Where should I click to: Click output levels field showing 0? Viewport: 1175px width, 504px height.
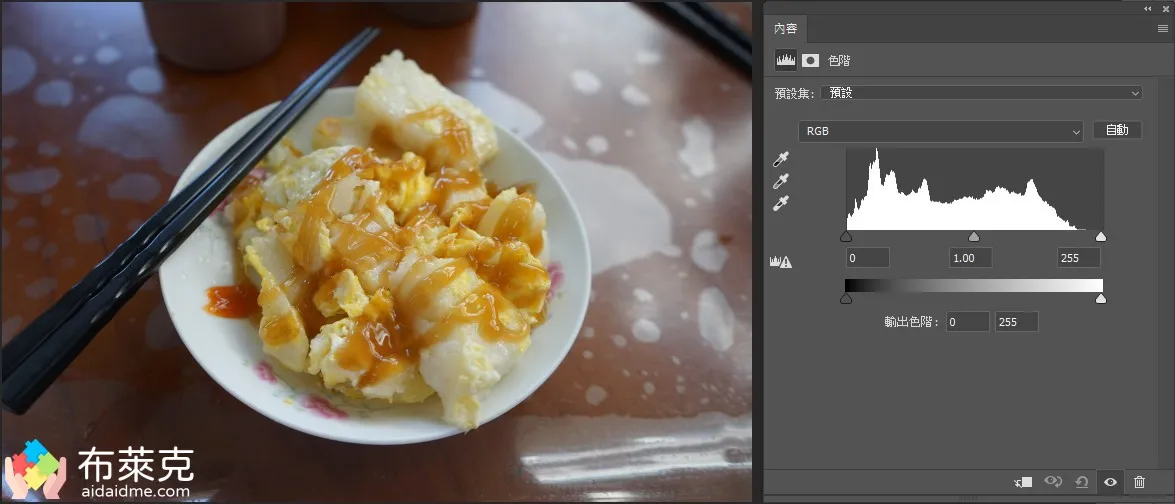967,322
